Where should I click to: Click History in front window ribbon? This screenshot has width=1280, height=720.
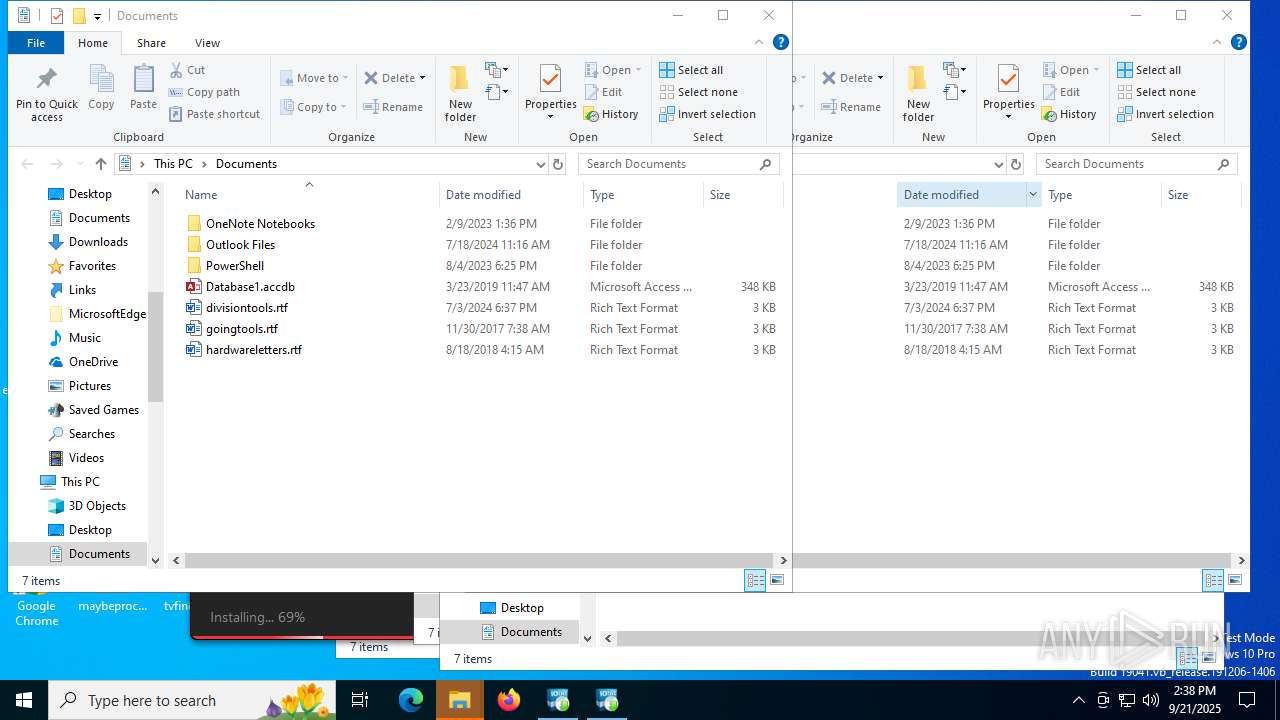(x=611, y=114)
